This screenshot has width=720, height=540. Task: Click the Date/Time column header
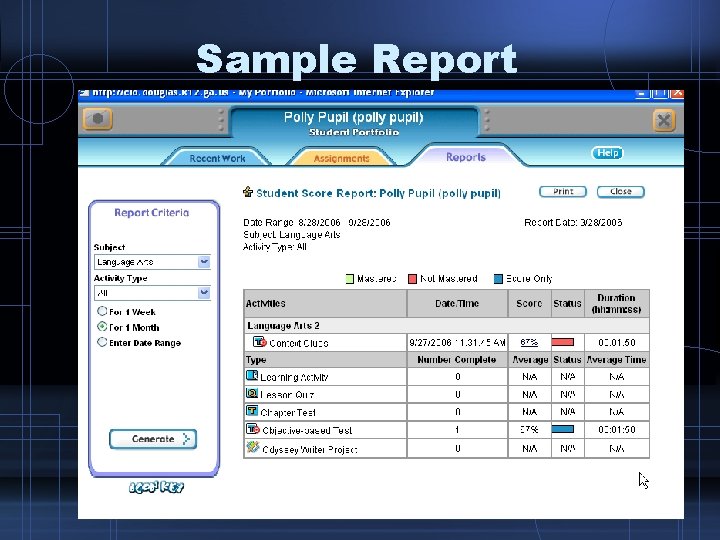point(457,304)
